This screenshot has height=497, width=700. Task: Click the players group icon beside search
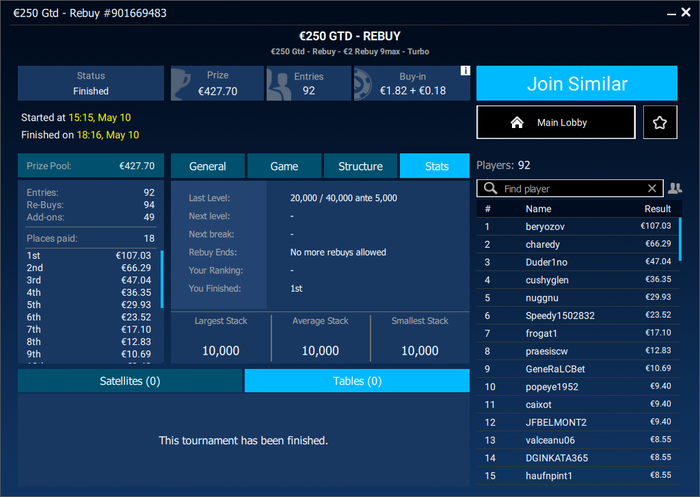(x=675, y=188)
